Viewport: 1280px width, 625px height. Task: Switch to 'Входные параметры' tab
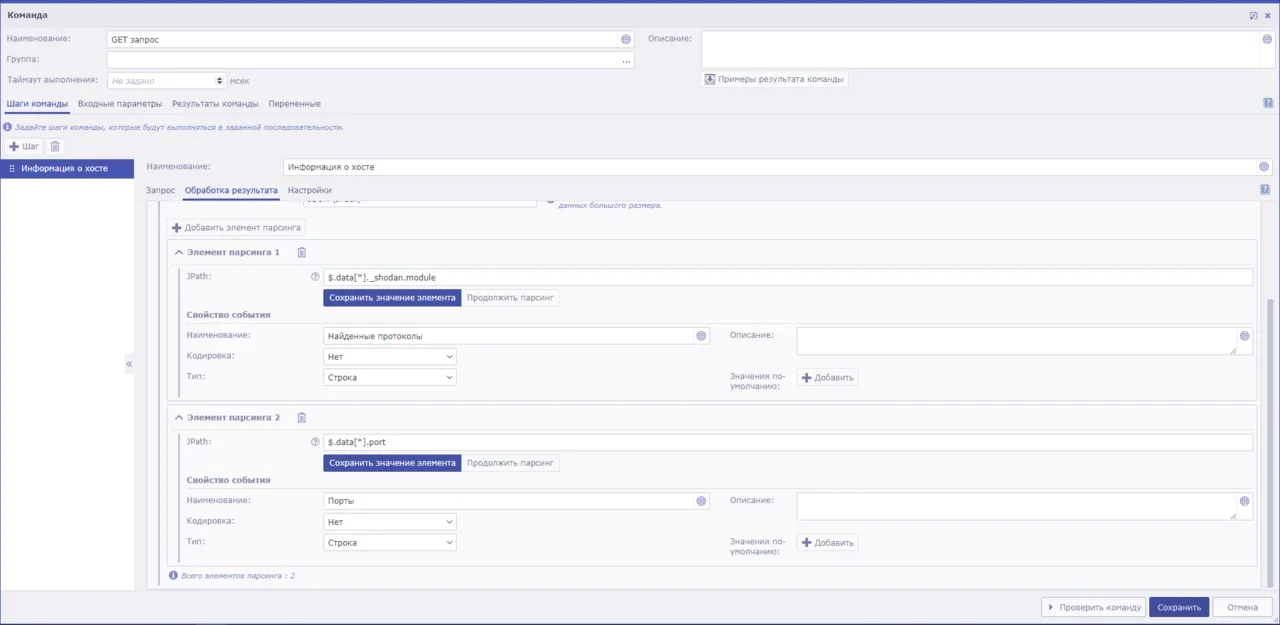[120, 104]
